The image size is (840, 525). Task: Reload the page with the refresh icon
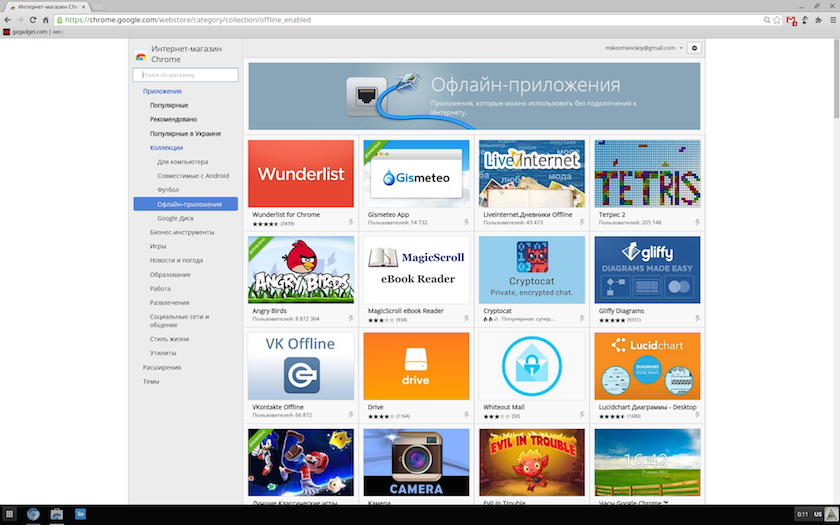[x=33, y=20]
